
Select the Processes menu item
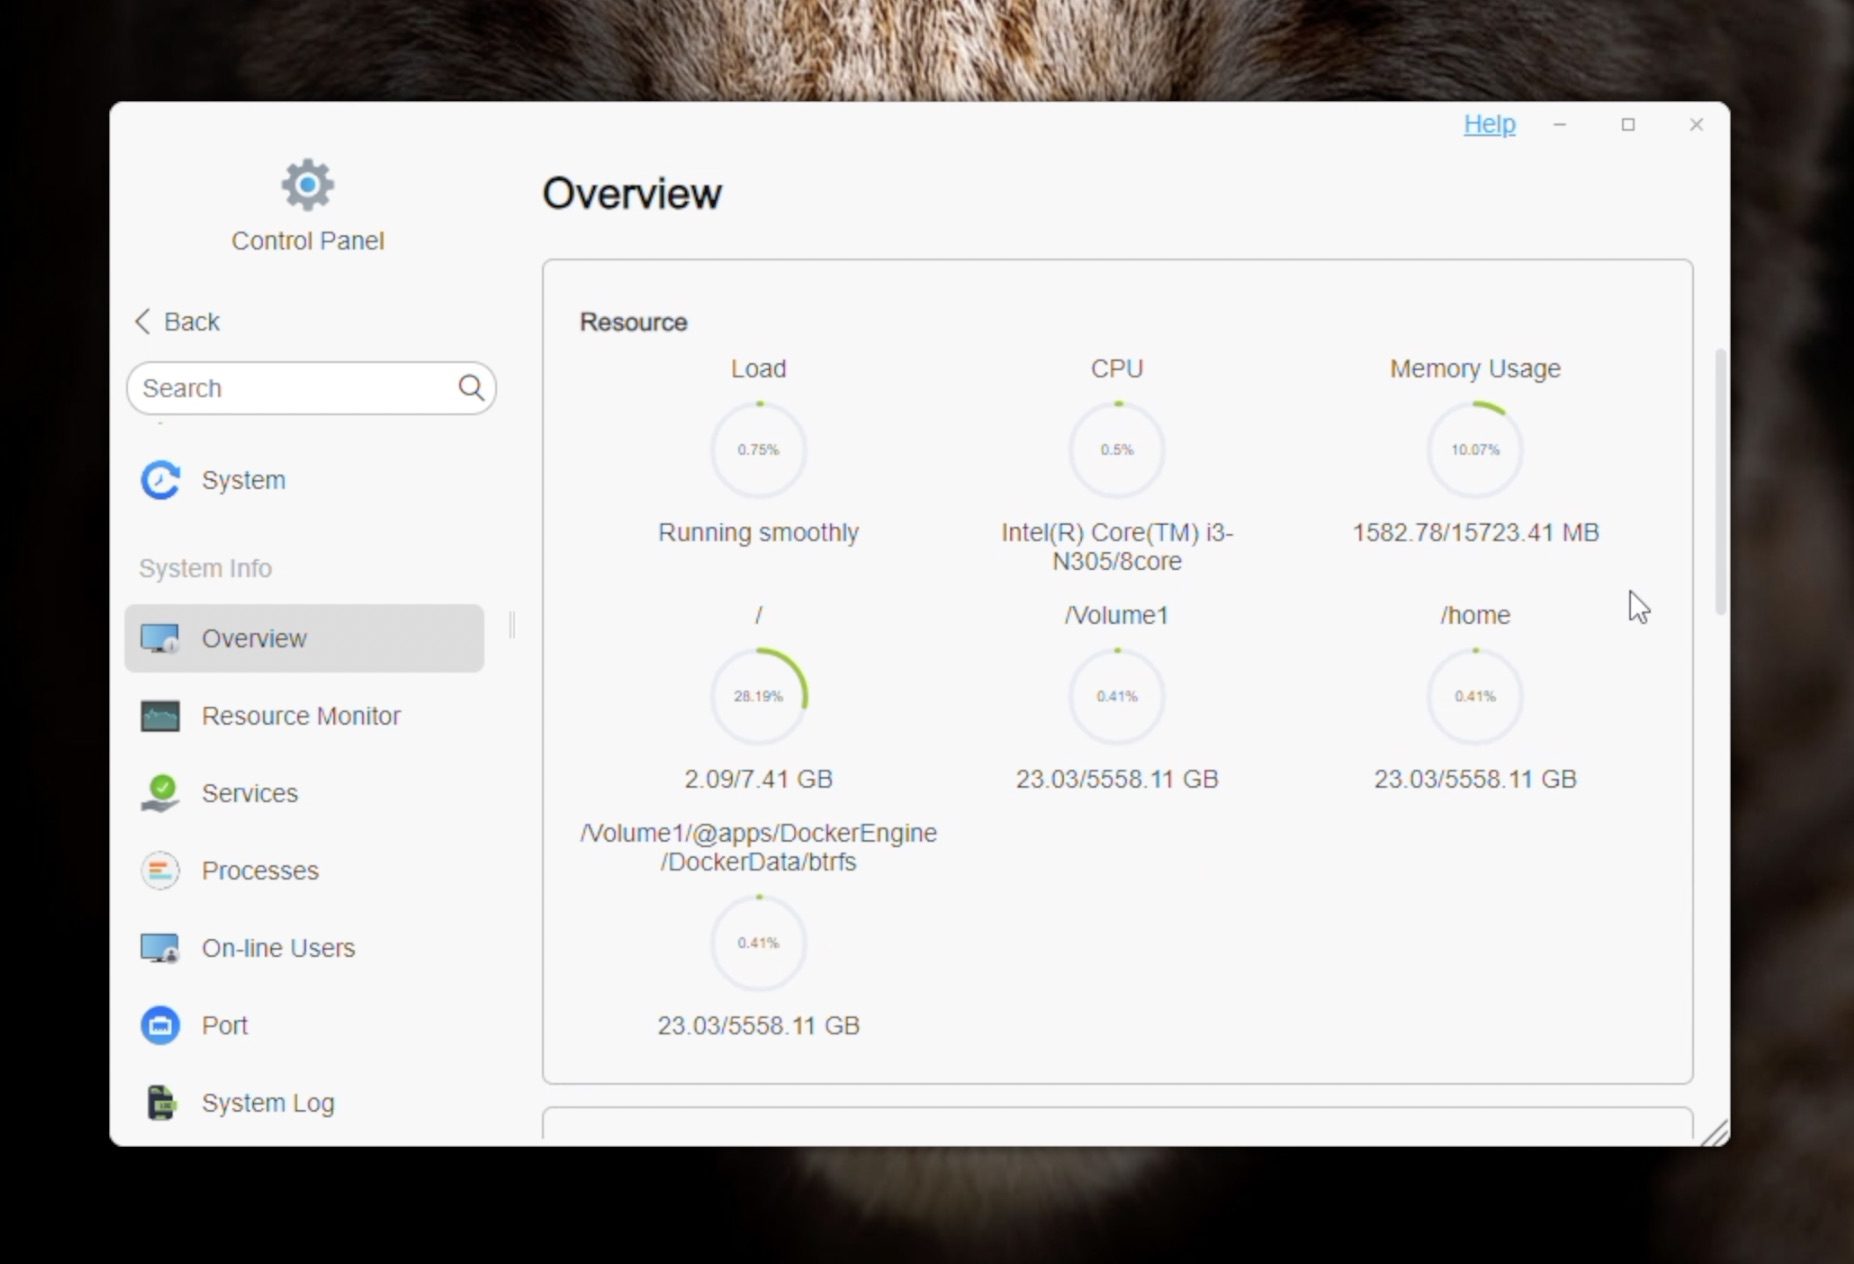260,871
